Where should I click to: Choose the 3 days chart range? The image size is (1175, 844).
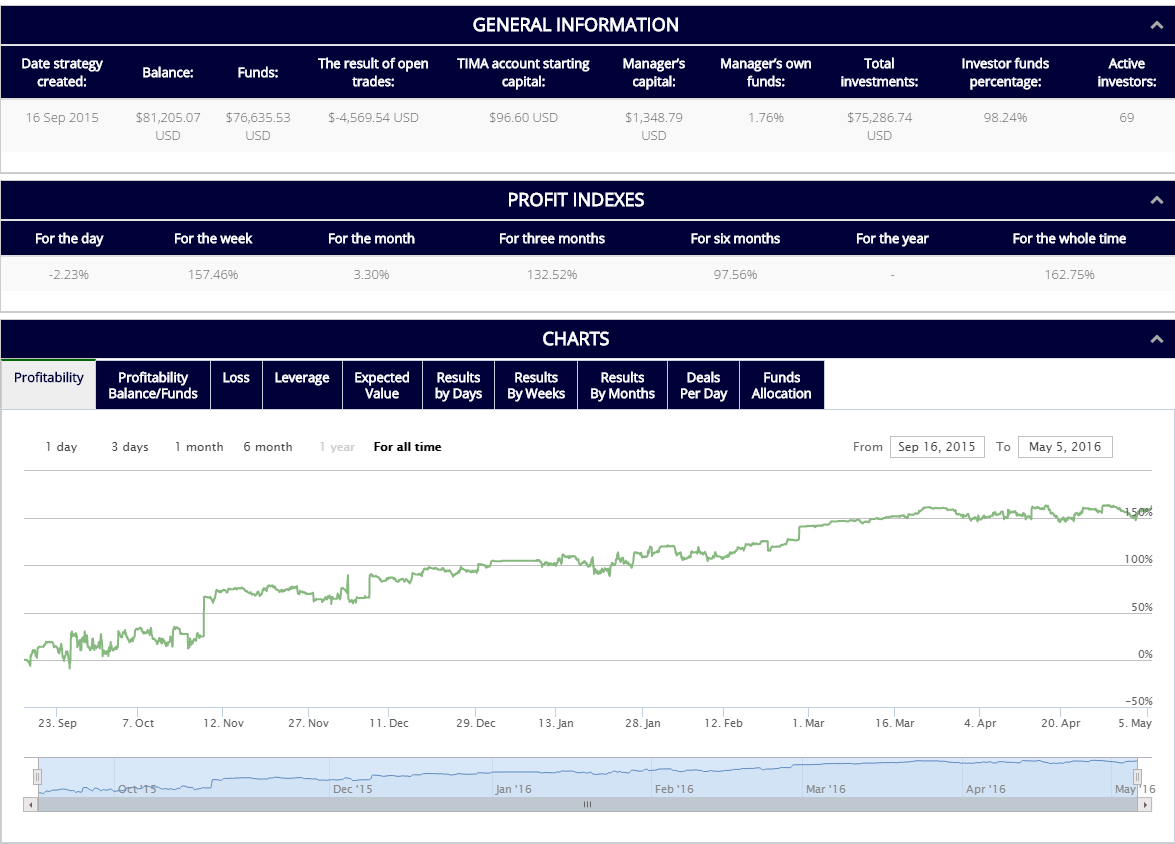point(129,447)
